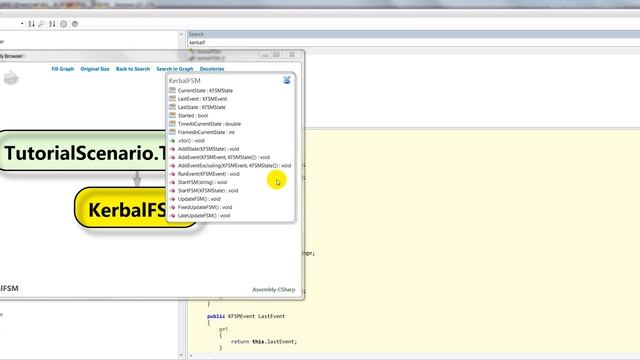640x360 pixels.
Task: Click 'KFSMEvent' type in the code pane
Action: (241, 316)
